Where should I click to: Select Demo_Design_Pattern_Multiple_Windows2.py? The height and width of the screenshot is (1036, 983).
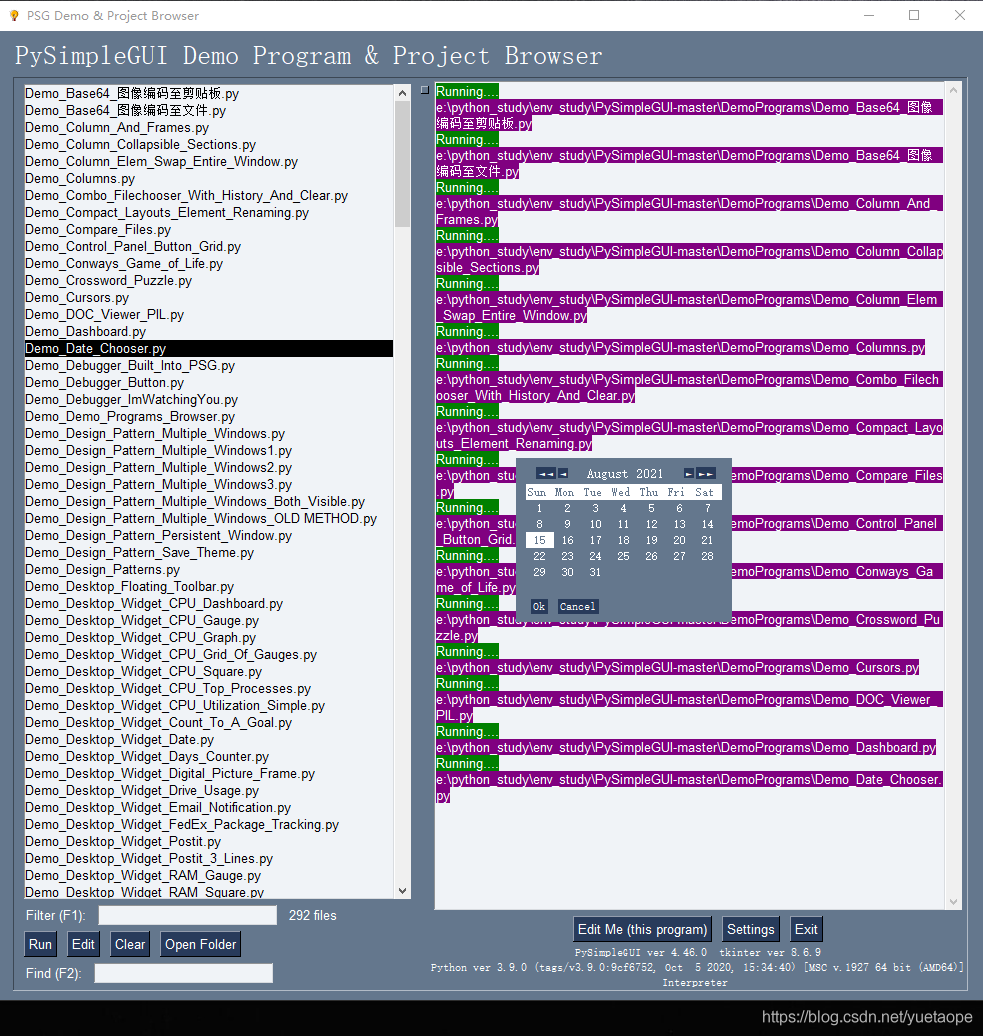pos(209,467)
